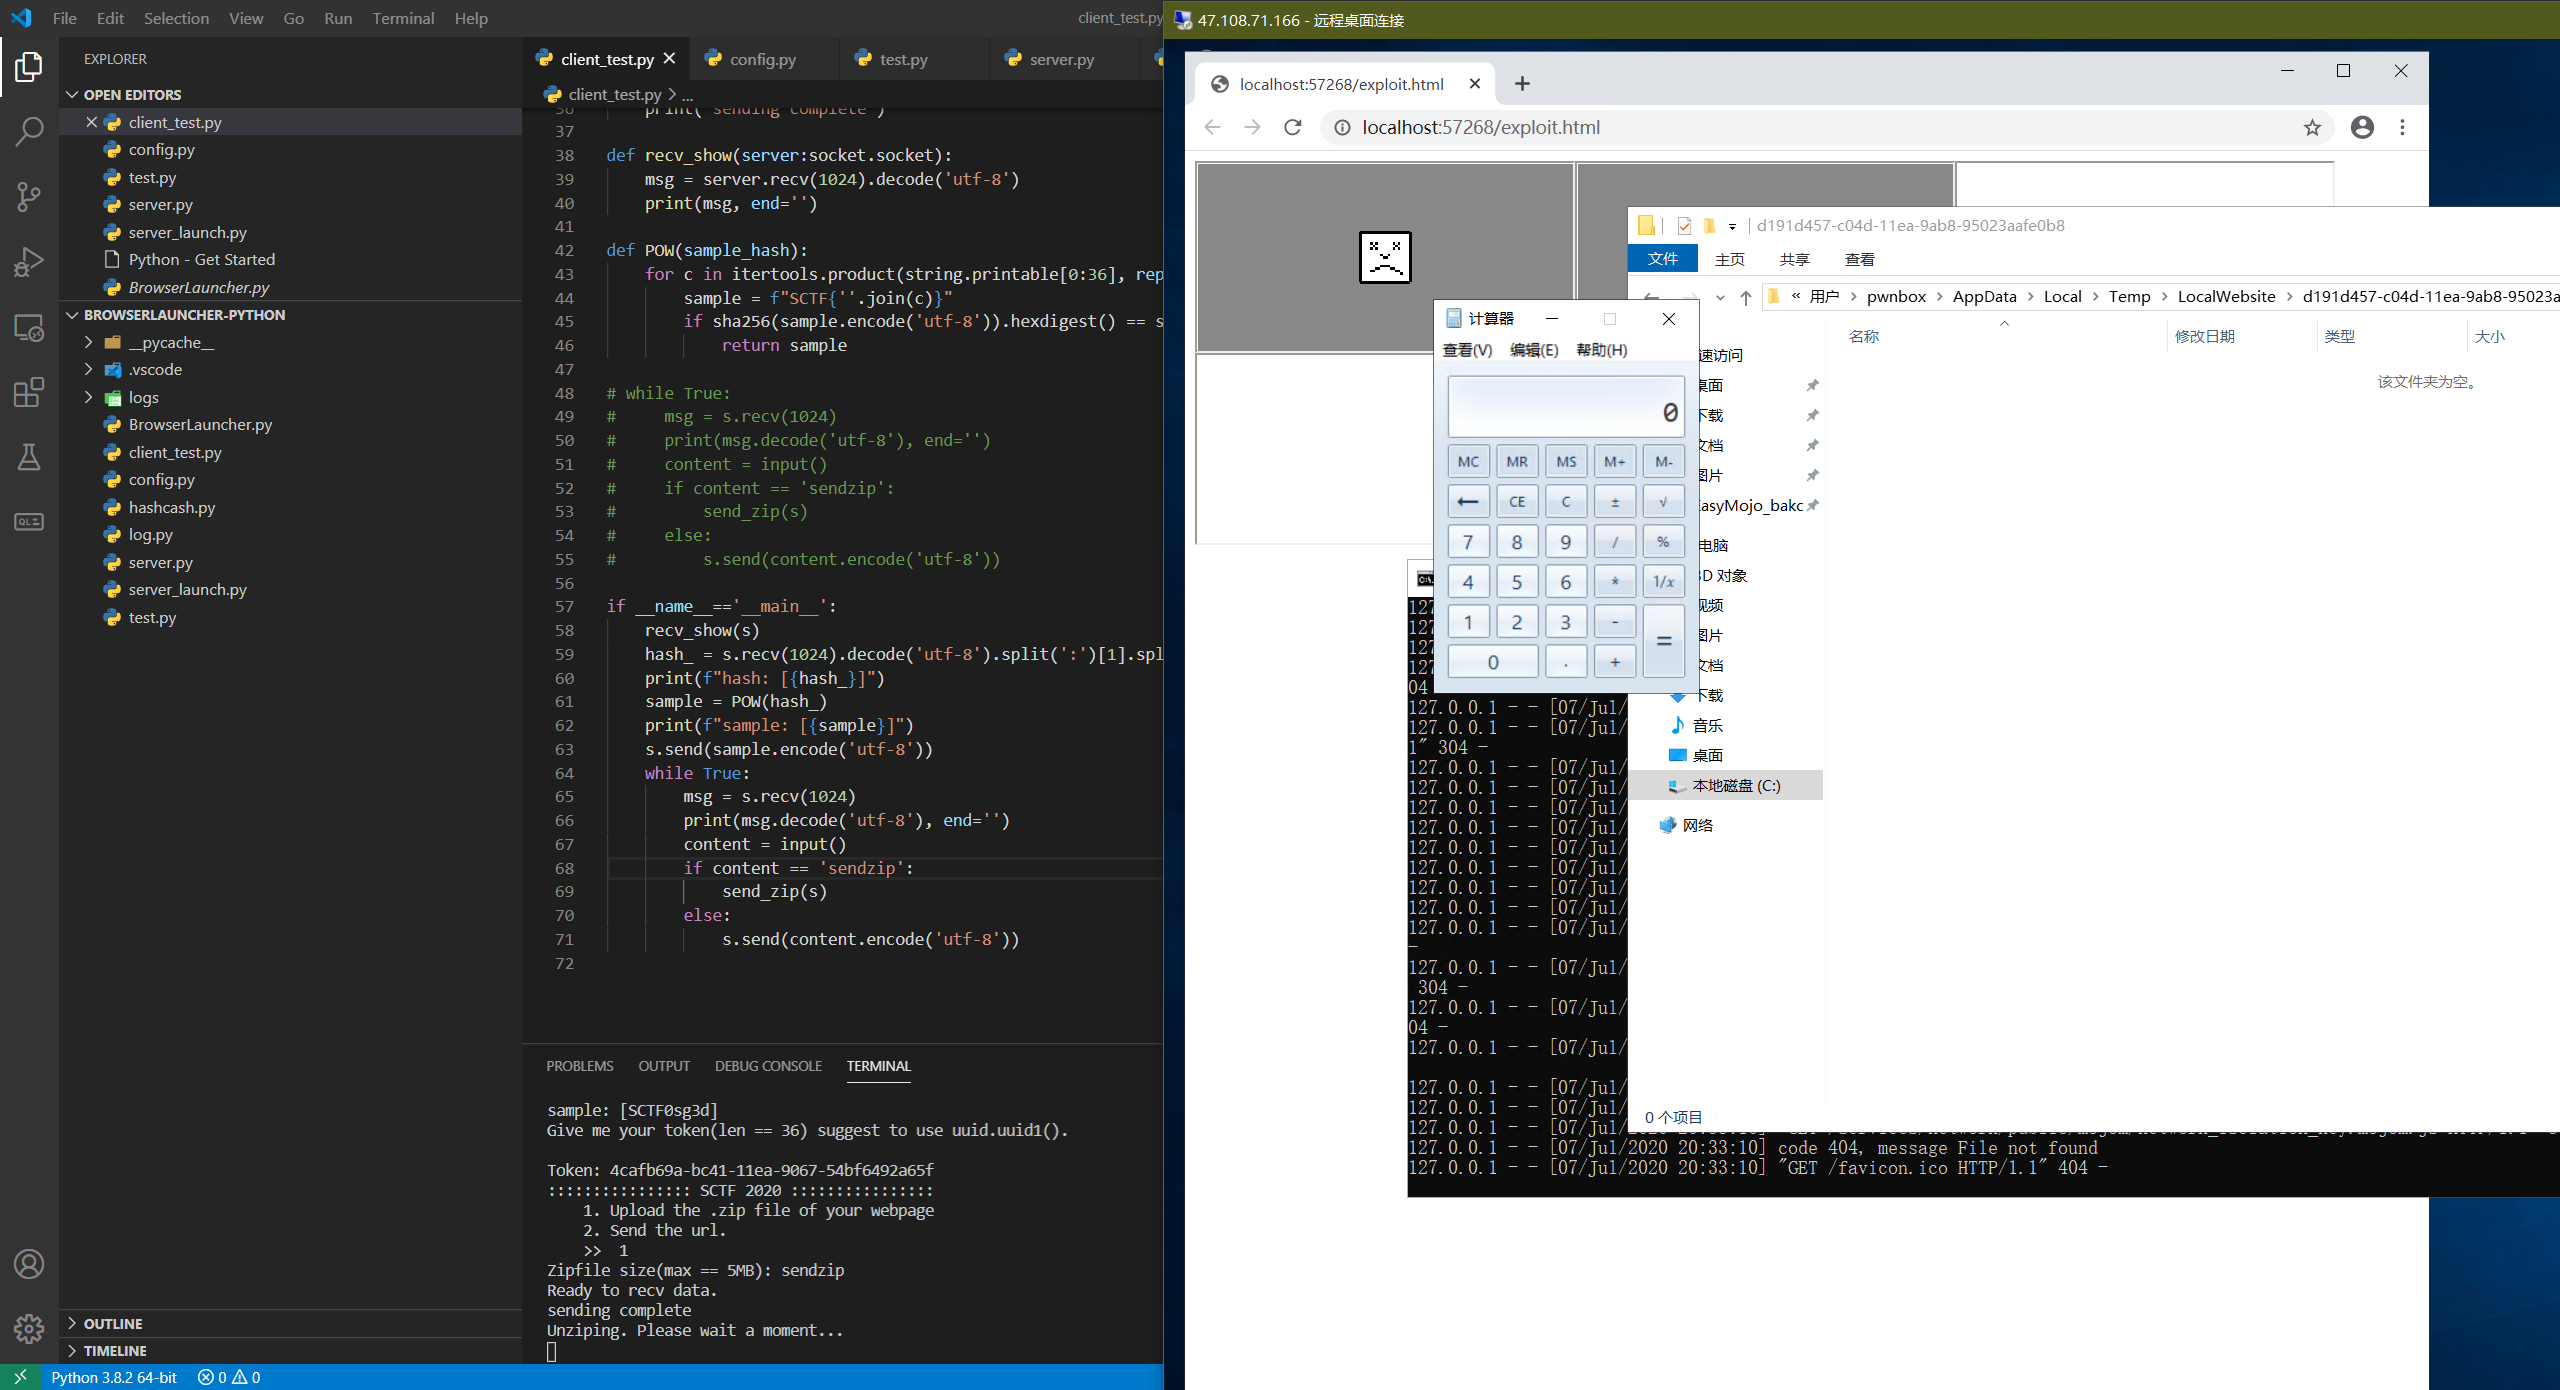Open the Extensions view
This screenshot has height=1390, width=2560.
point(29,392)
